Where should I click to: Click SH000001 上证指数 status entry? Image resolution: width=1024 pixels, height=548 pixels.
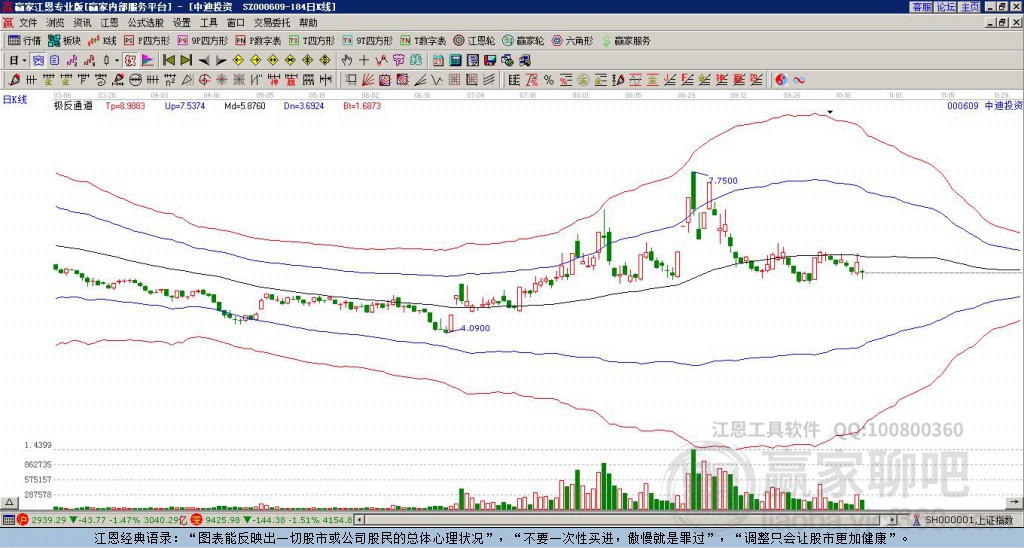coord(968,520)
